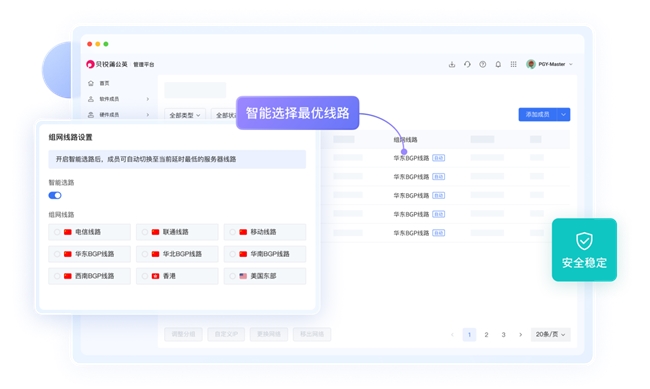Screen dimensions: 650x389
Task: Click the 软件成员 person icon
Action: click(x=91, y=99)
